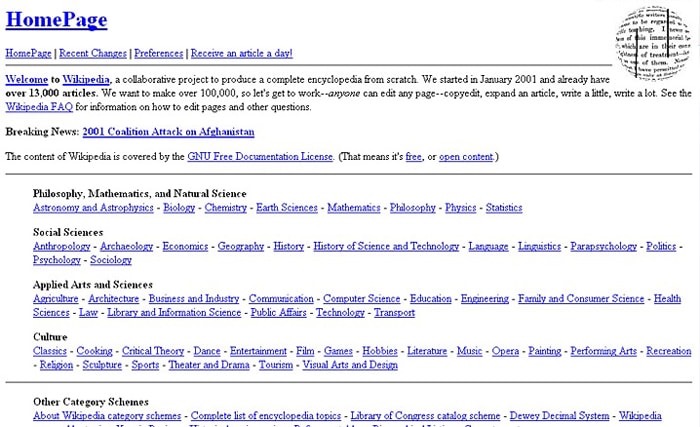Open the Biology topic
Screen dimensions: 700x427
click(179, 208)
